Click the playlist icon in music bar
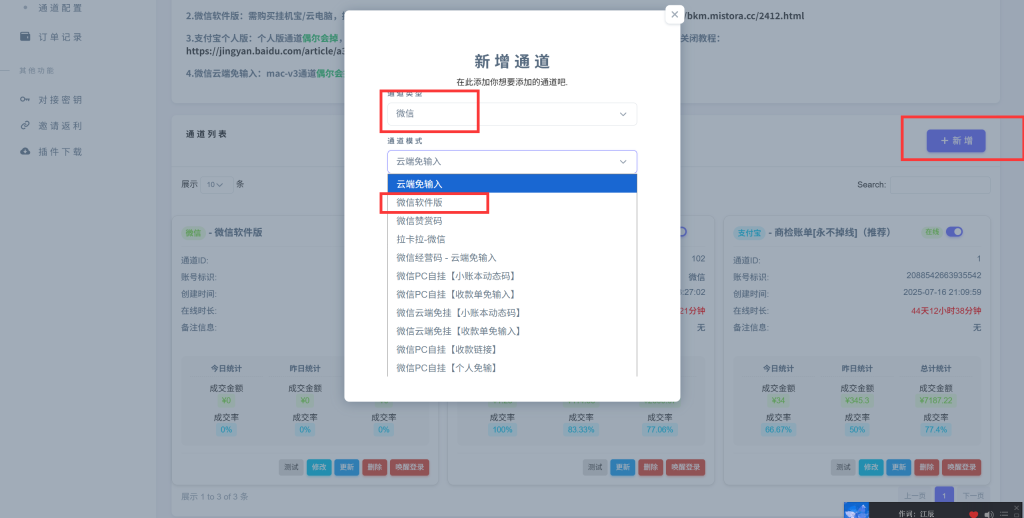The height and width of the screenshot is (518, 1024). click(1004, 514)
